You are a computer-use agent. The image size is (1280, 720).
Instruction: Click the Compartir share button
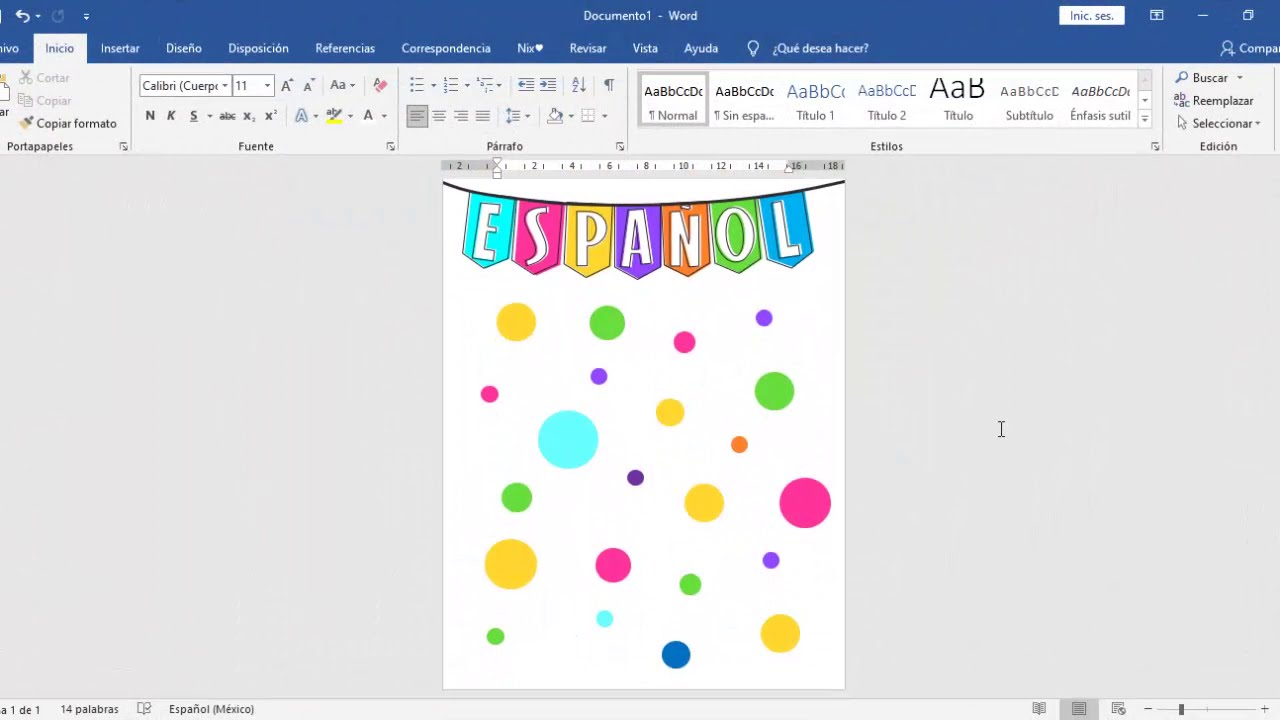(1250, 48)
